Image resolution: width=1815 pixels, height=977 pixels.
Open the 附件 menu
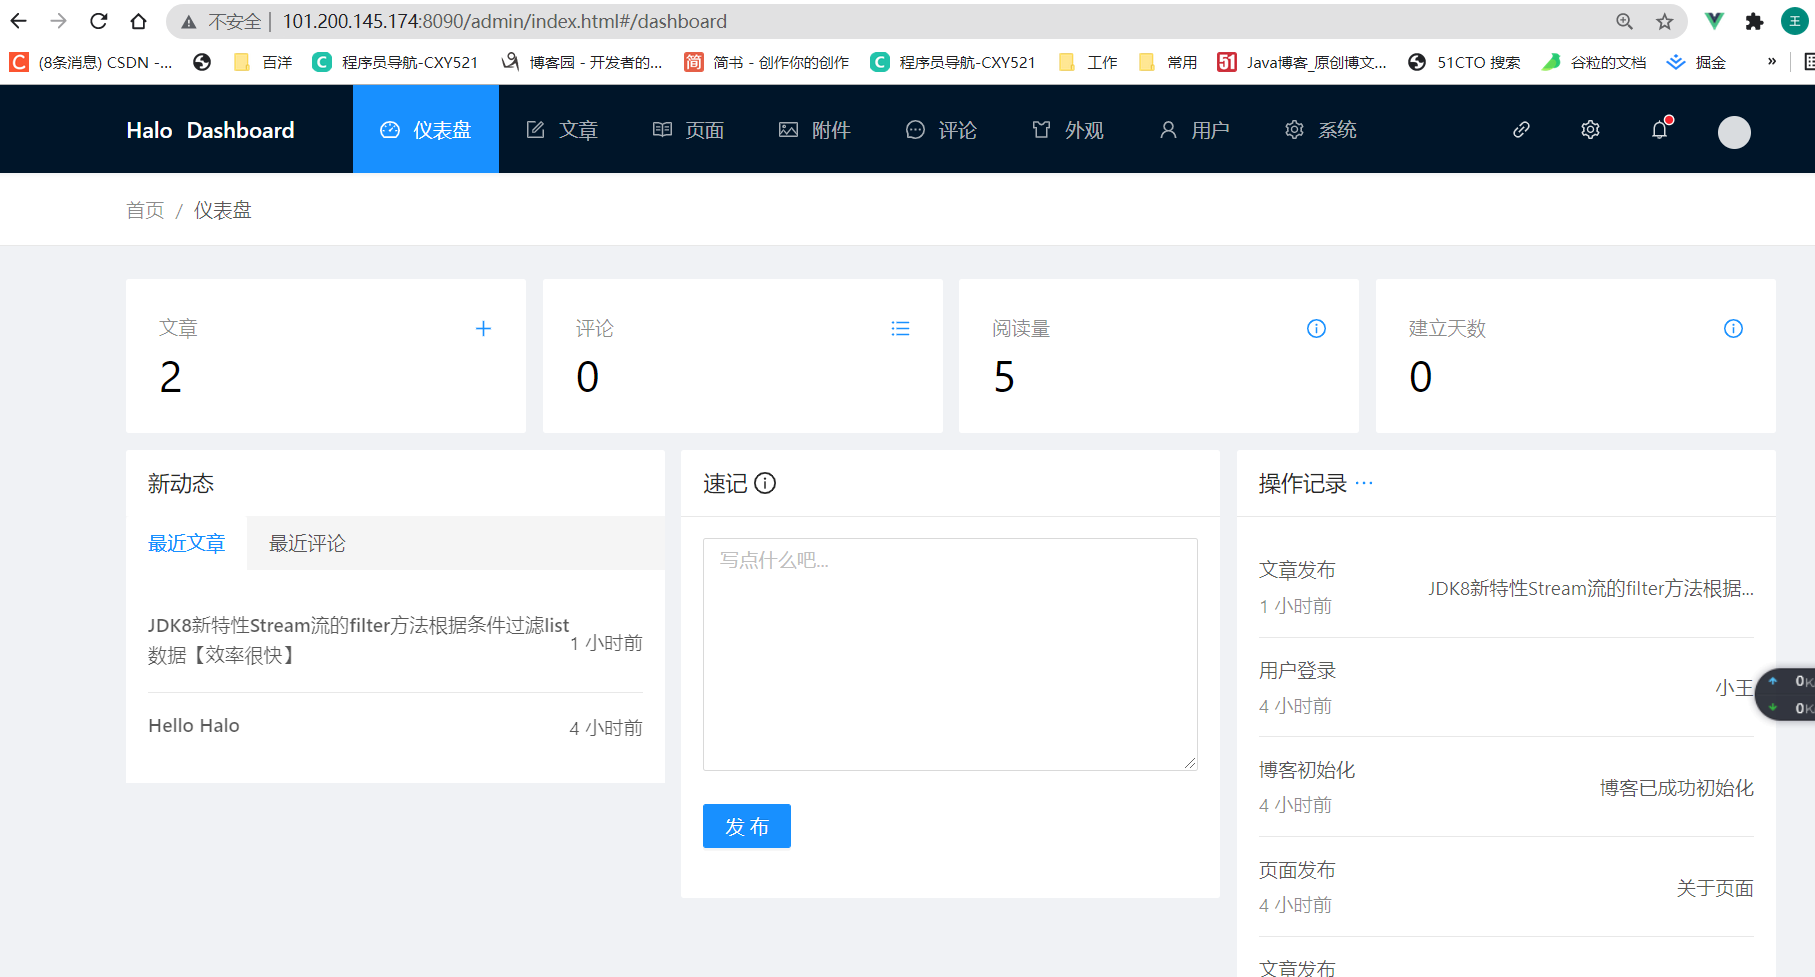click(815, 130)
